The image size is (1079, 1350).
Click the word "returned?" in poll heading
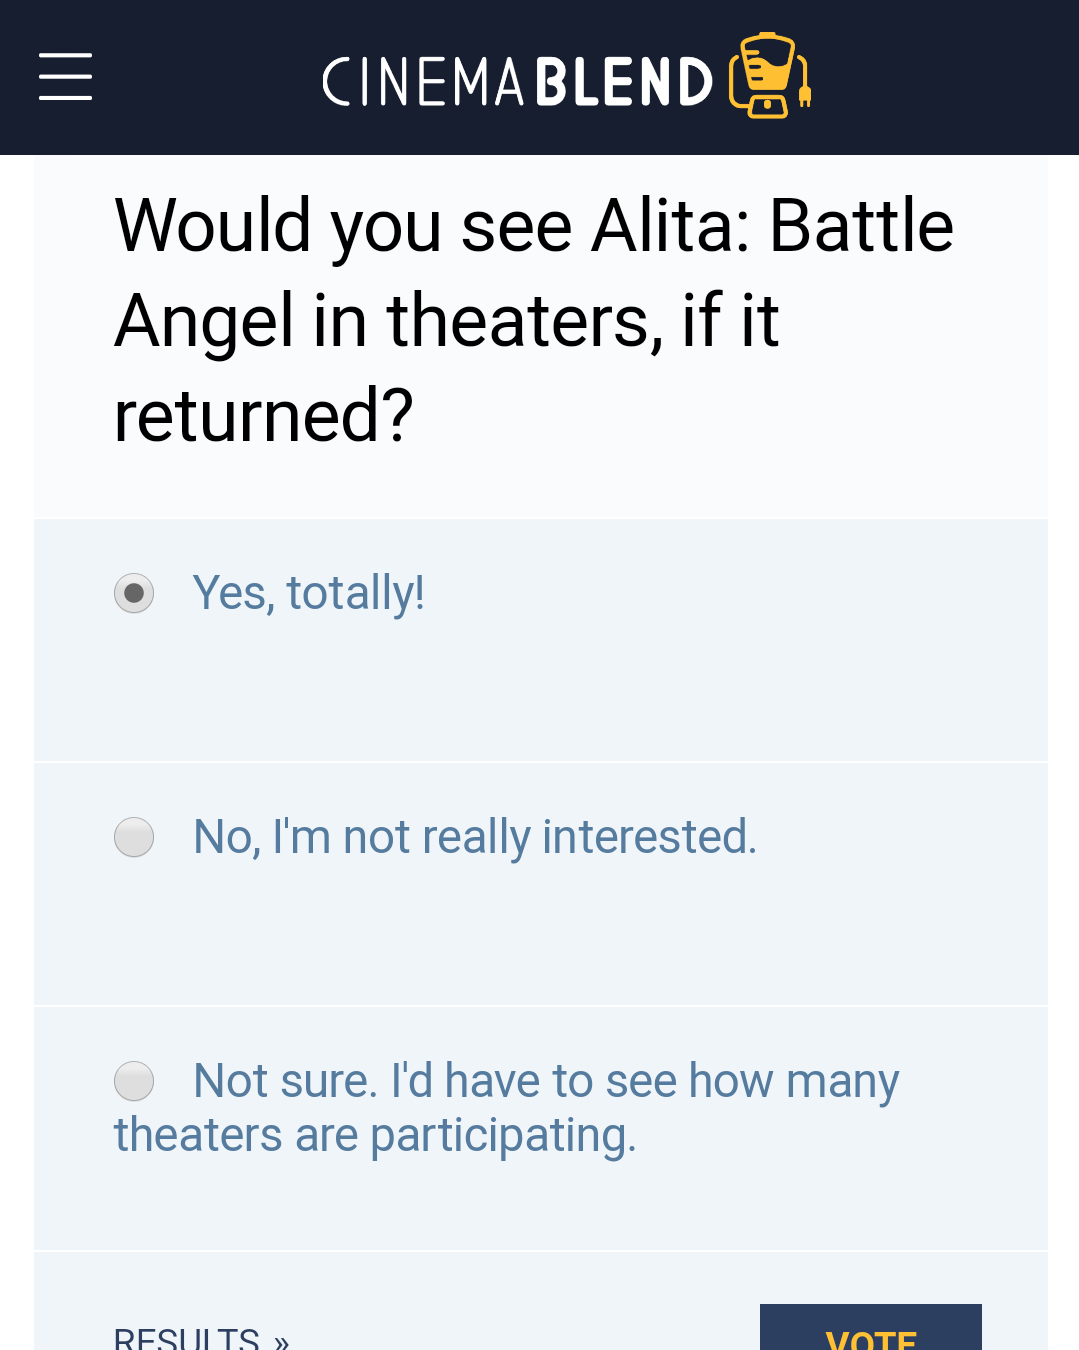[264, 416]
